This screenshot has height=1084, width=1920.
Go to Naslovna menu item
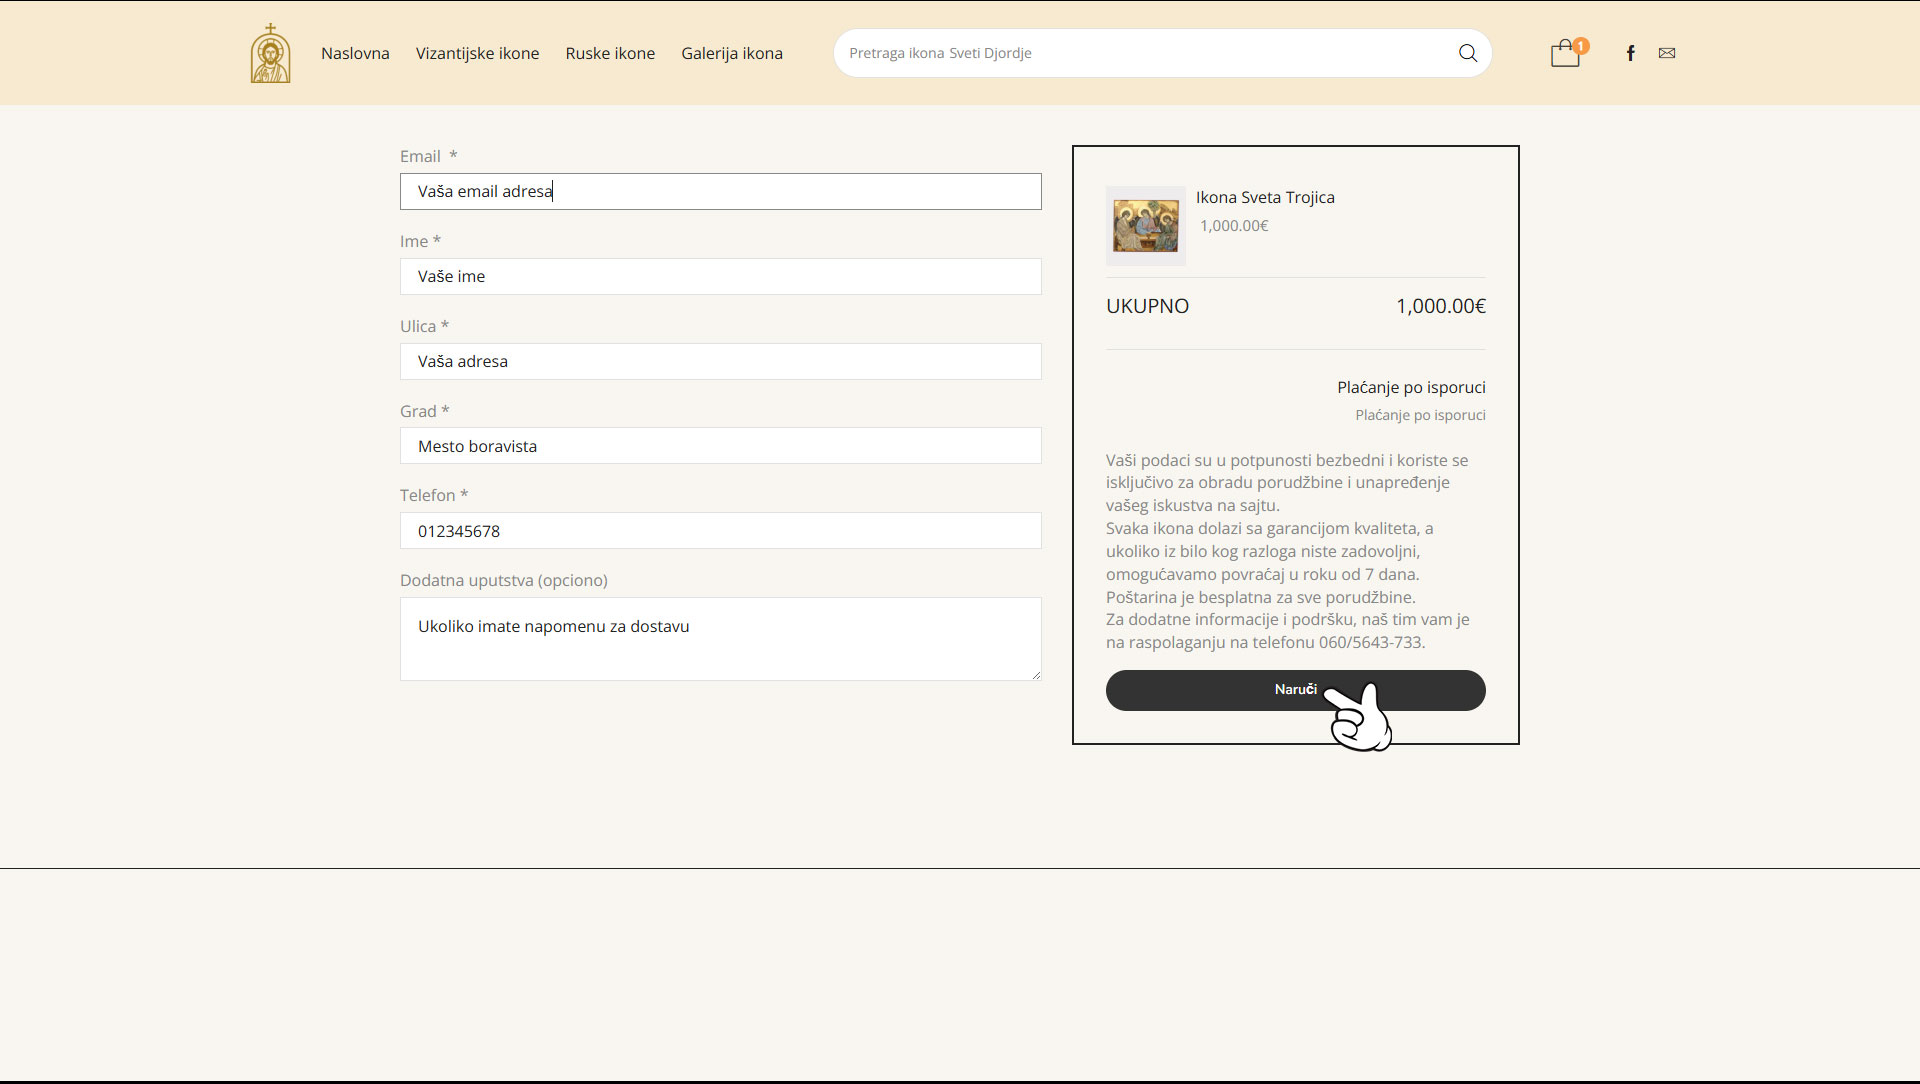(355, 53)
